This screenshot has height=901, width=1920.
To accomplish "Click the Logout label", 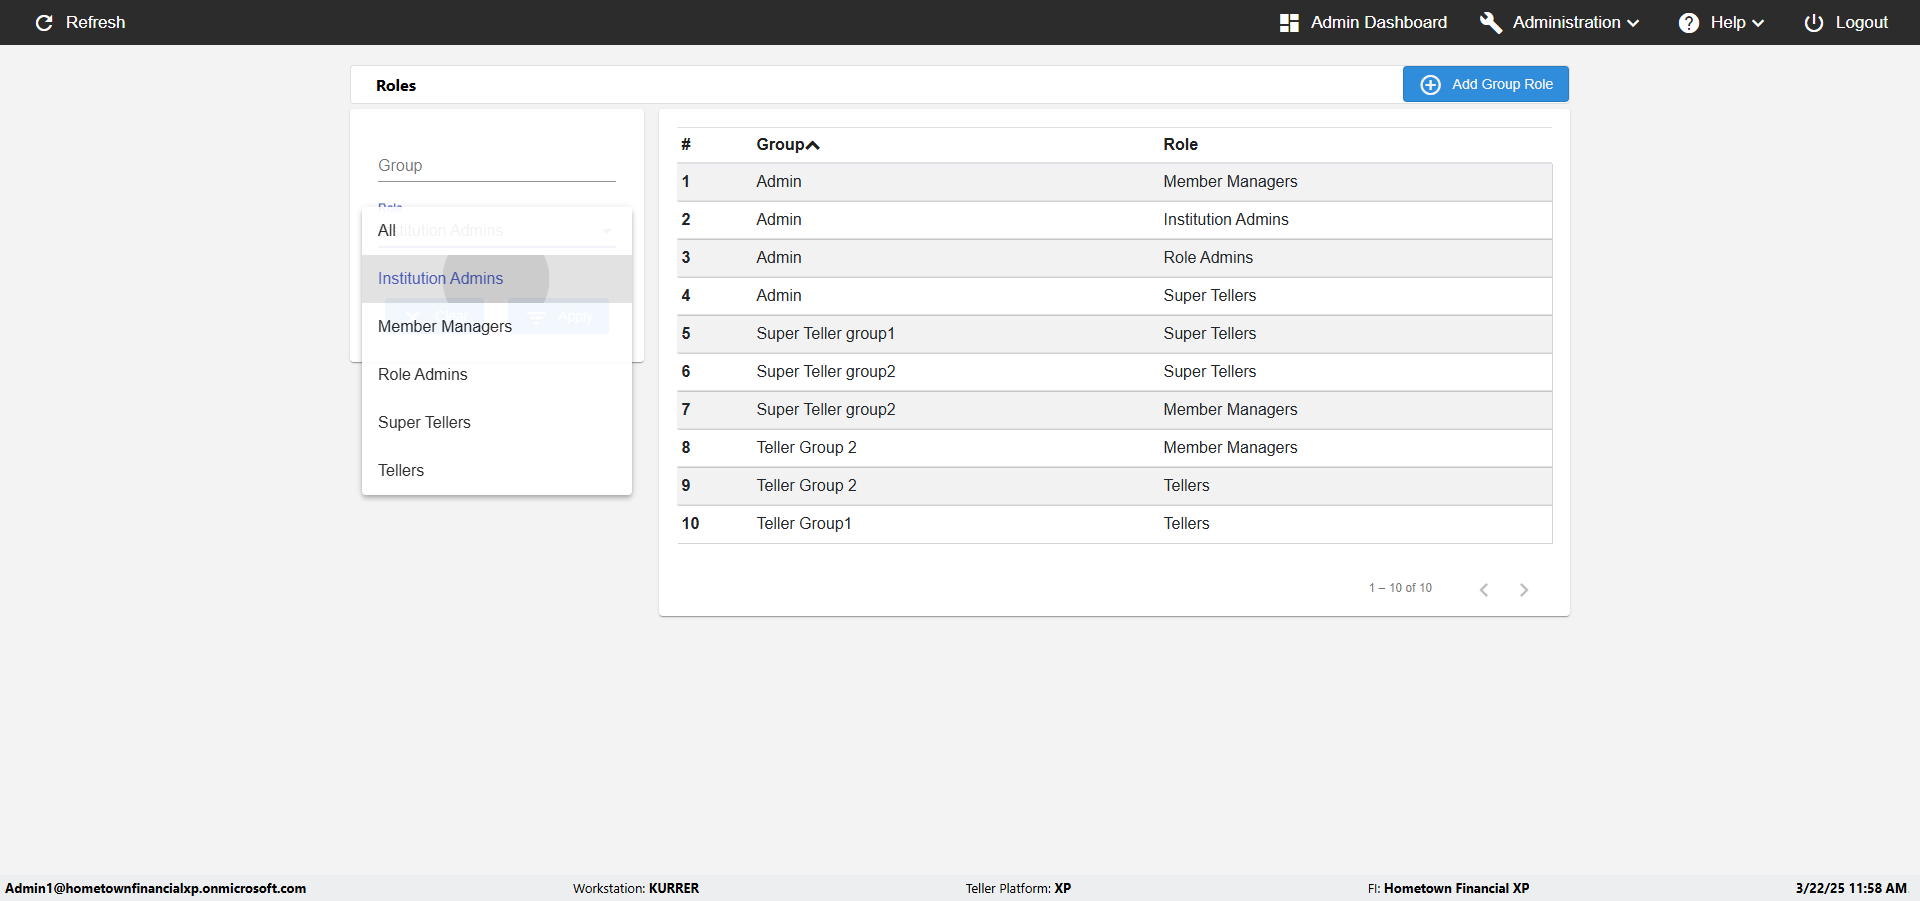I will (1861, 22).
